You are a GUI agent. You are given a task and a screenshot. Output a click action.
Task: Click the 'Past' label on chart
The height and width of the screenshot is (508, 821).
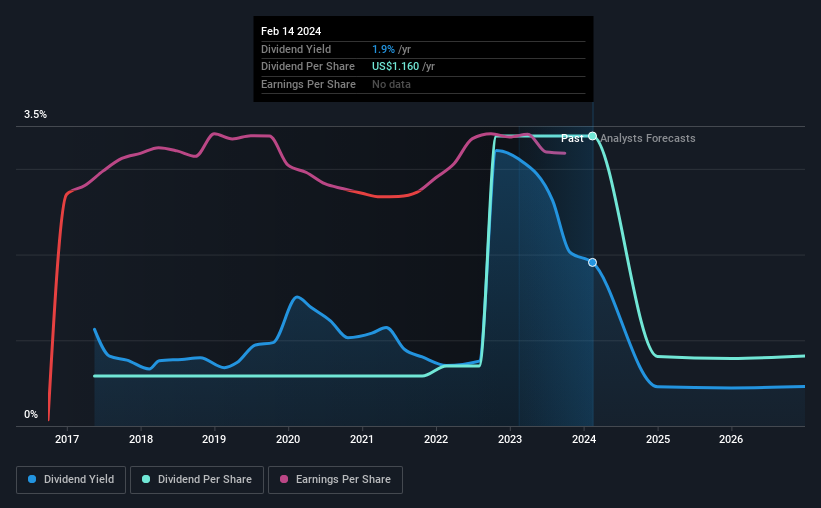point(572,138)
